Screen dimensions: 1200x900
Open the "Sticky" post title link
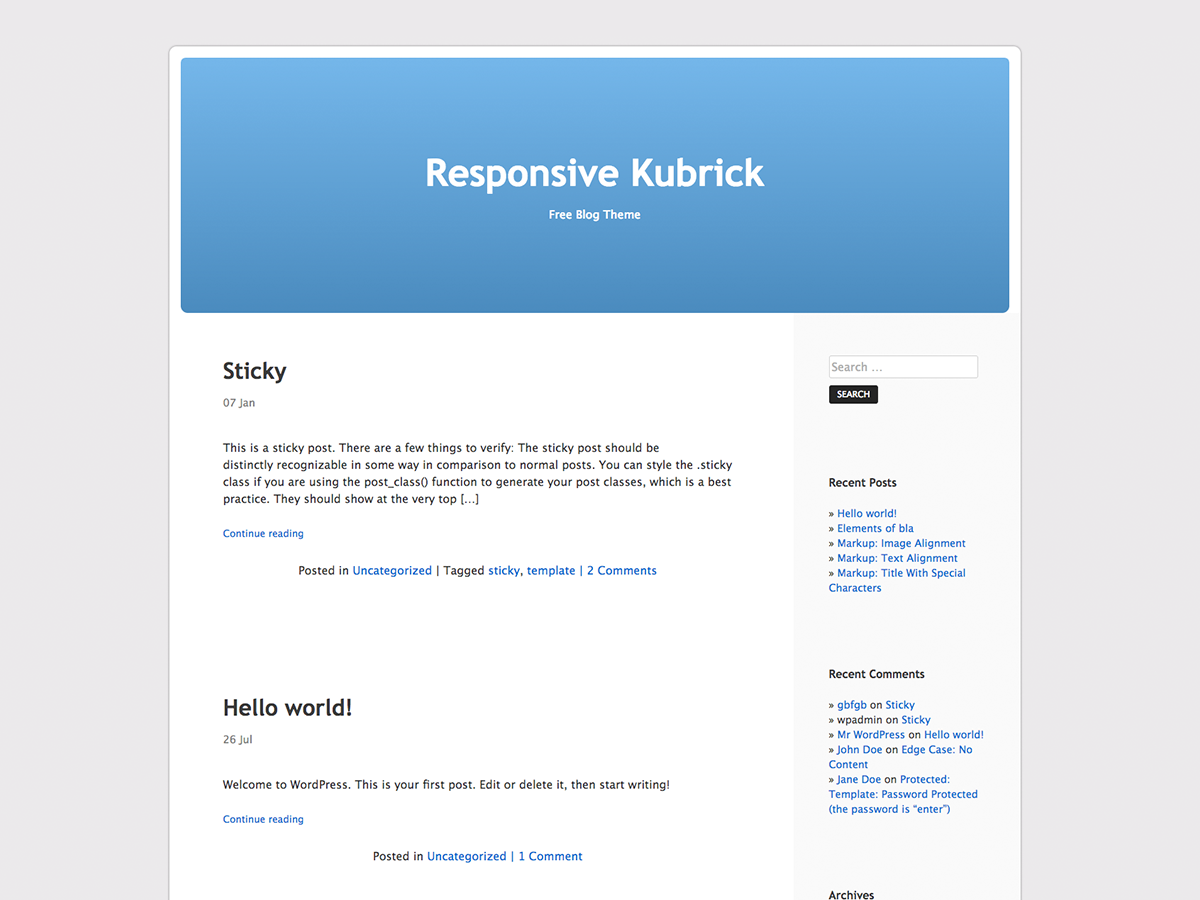(x=254, y=371)
